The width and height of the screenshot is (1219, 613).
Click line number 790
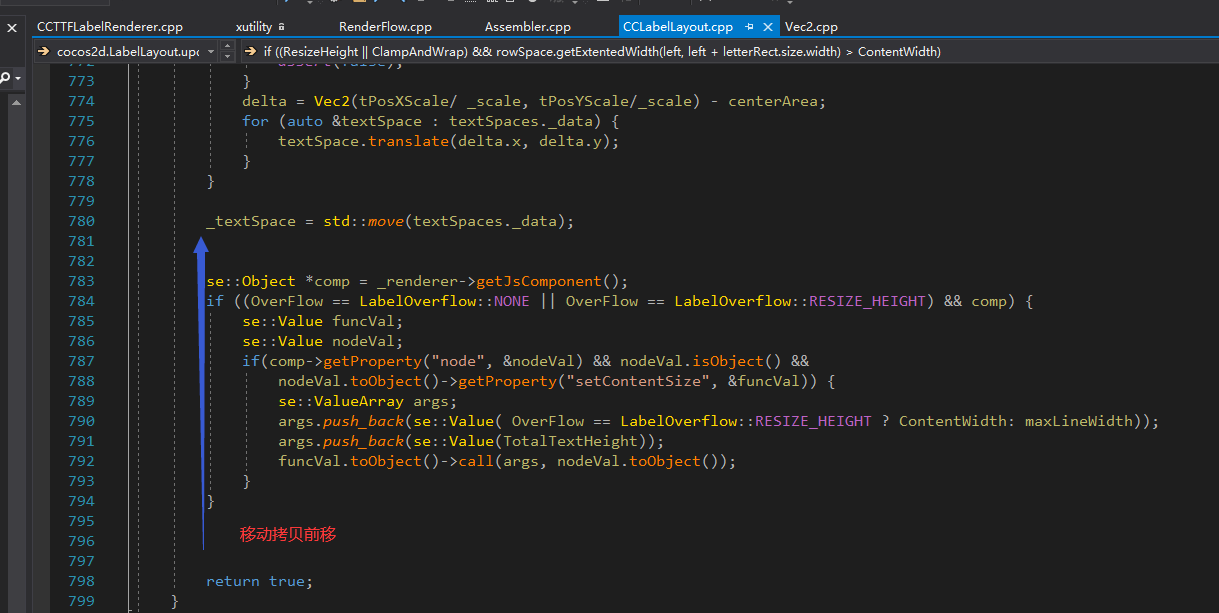[x=80, y=421]
